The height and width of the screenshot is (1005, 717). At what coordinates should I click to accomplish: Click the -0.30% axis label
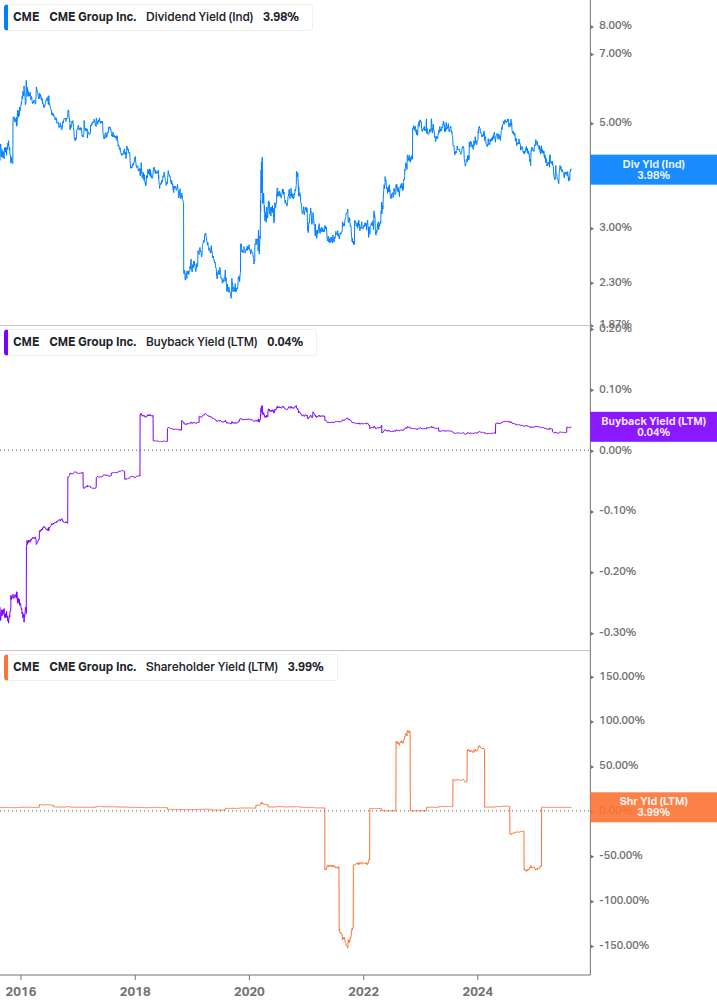pyautogui.click(x=618, y=633)
